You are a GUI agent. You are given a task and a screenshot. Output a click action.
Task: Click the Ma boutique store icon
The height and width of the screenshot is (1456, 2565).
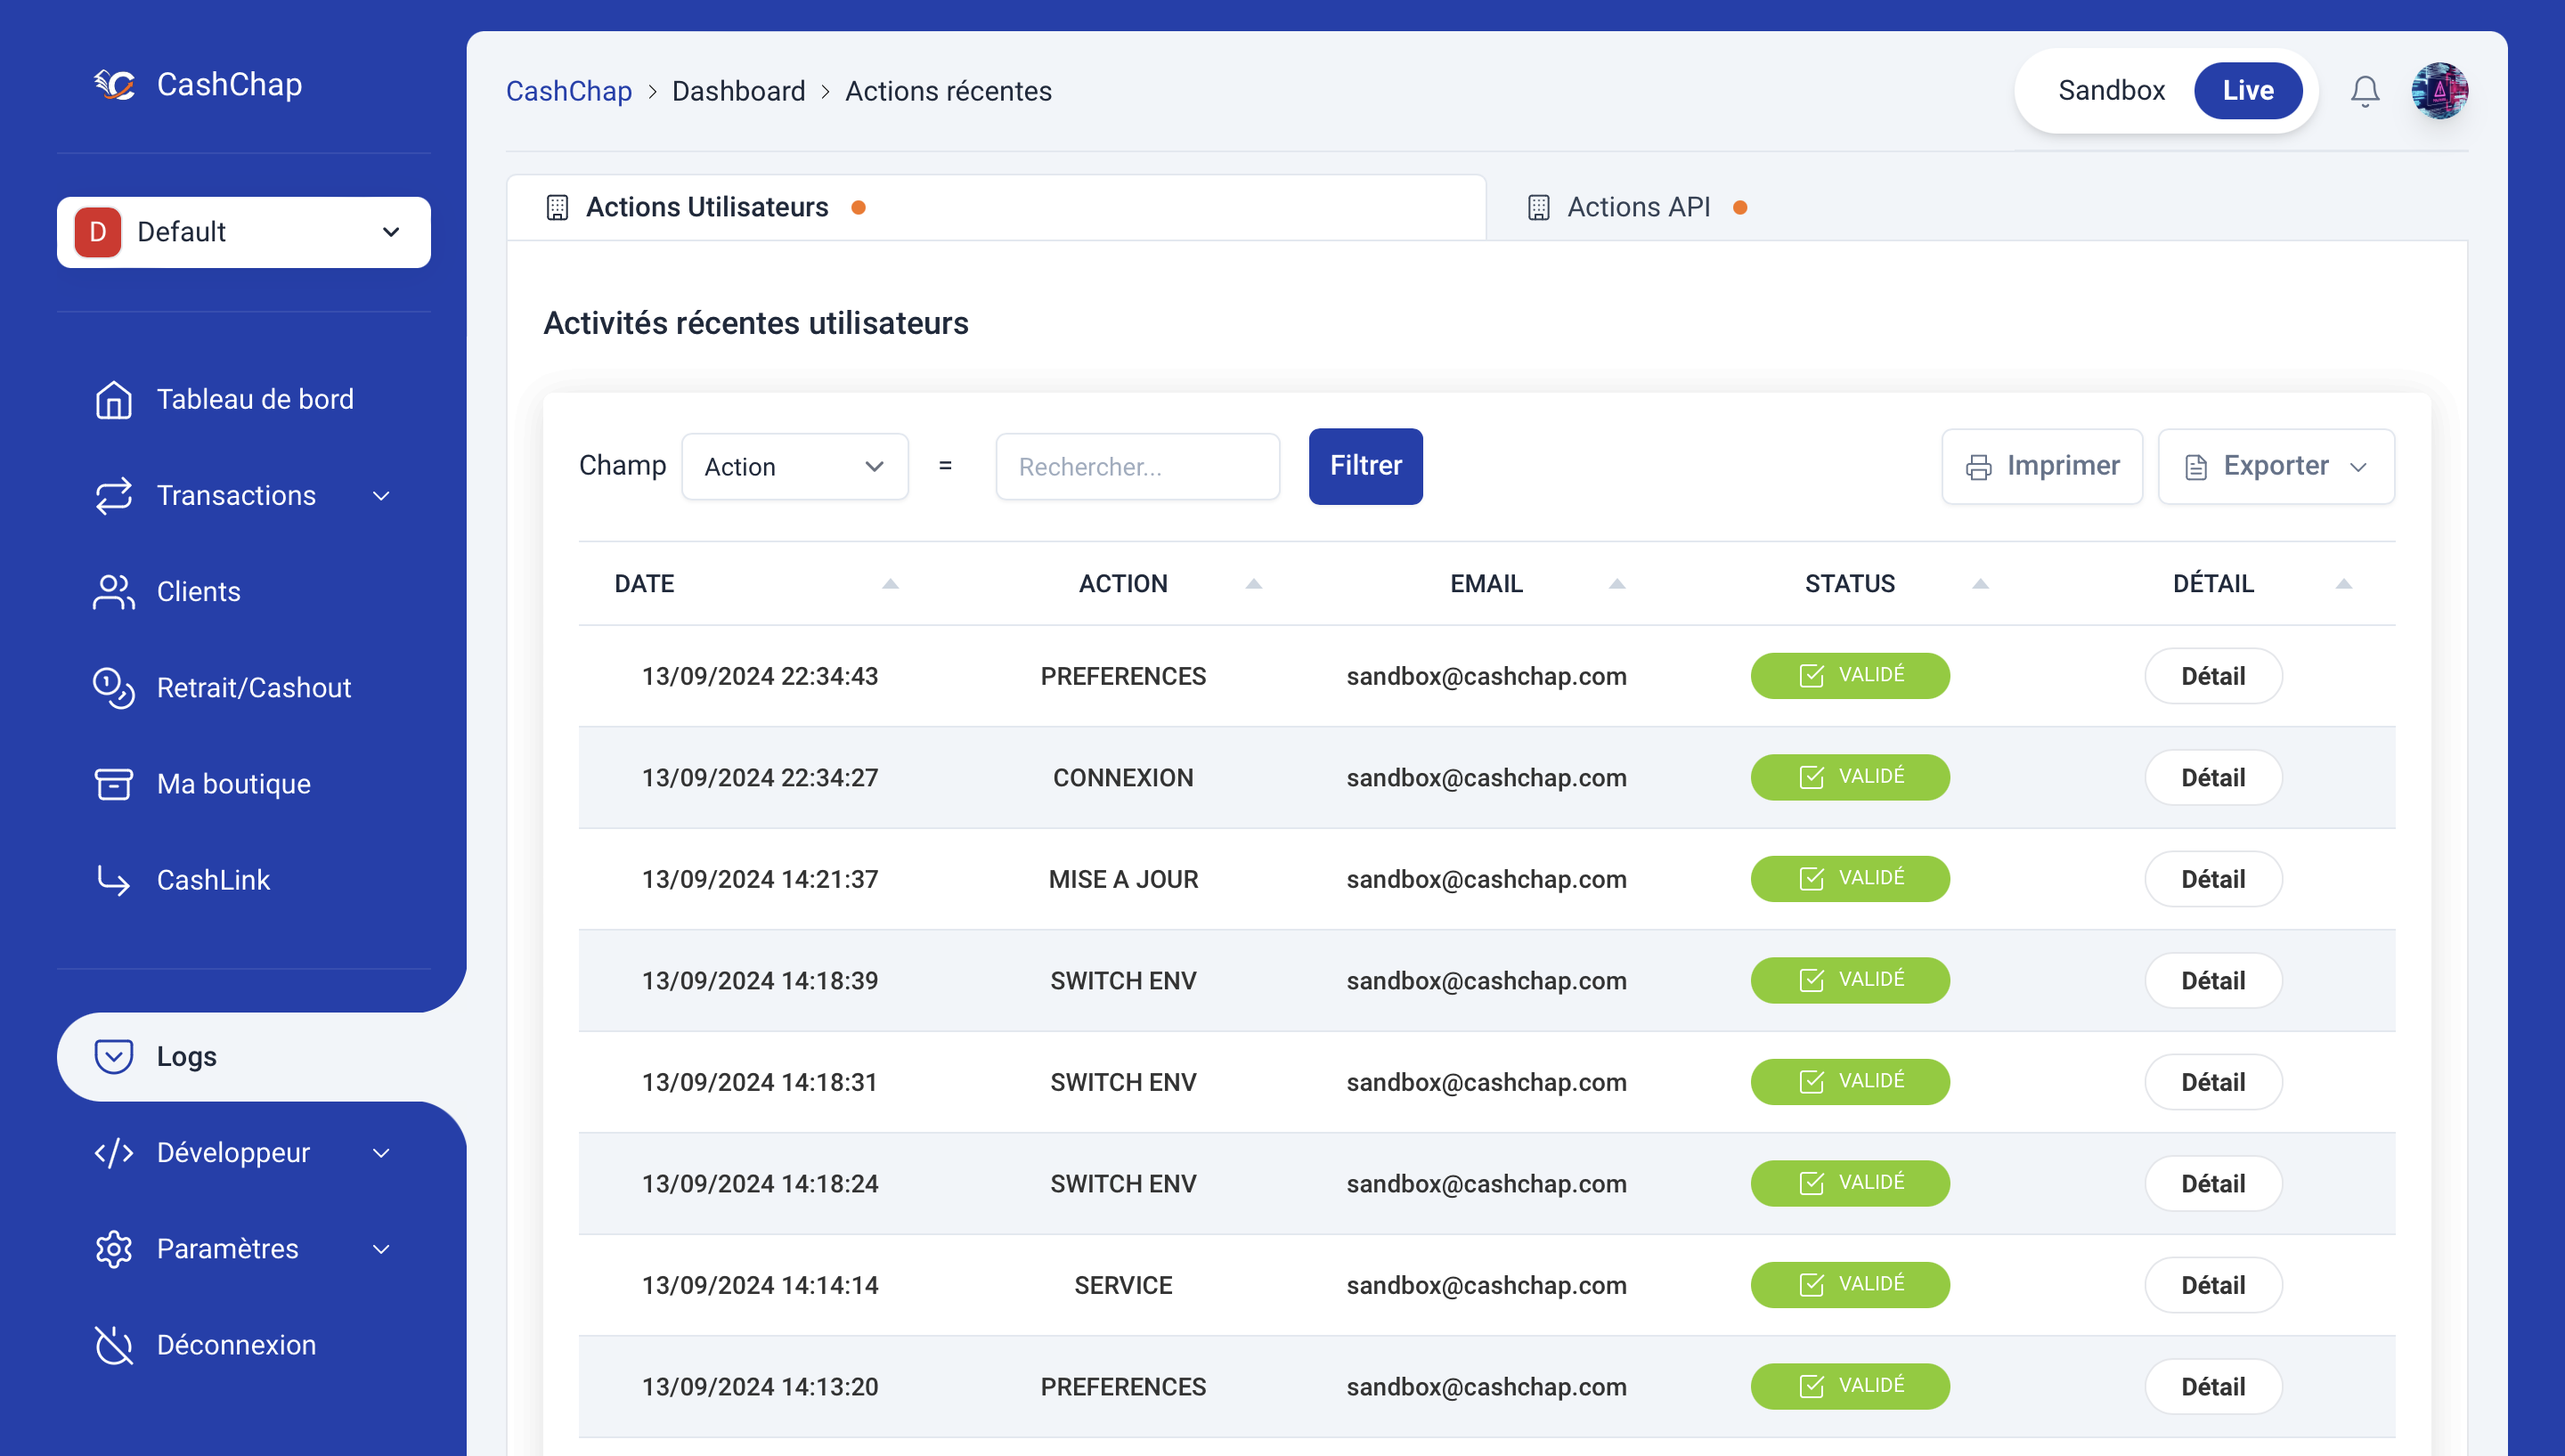click(x=113, y=784)
